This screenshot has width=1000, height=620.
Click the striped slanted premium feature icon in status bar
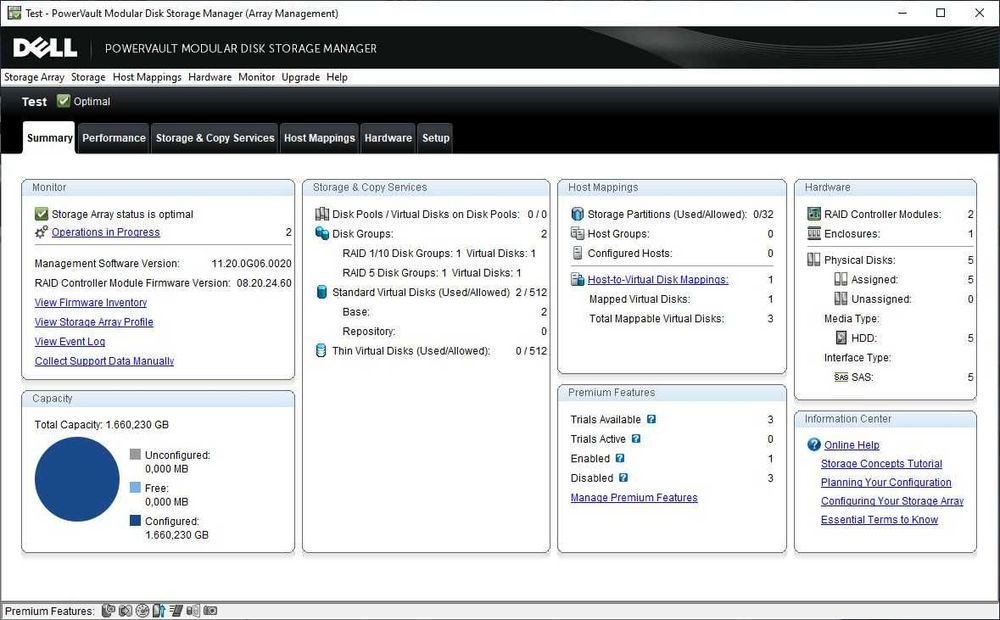pyautogui.click(x=176, y=610)
